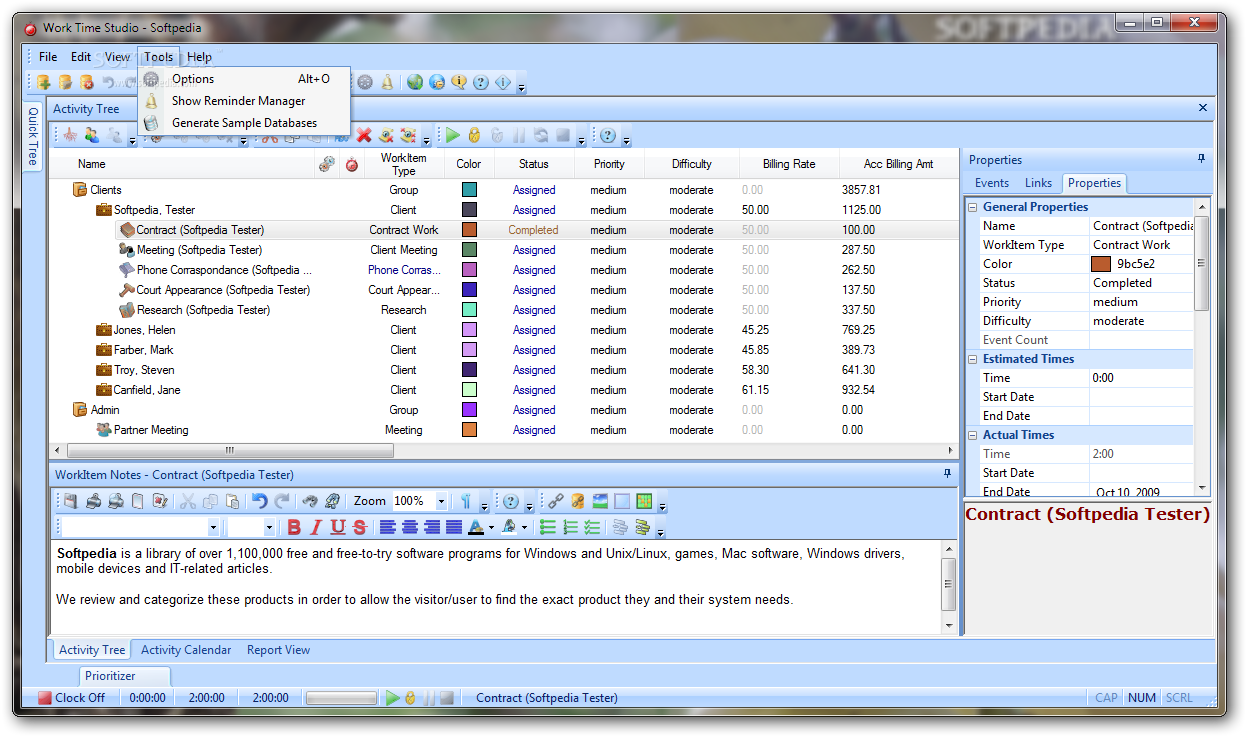1247x737 pixels.
Task: Click the Print Preview icon in notes toolbar
Action: click(x=115, y=501)
